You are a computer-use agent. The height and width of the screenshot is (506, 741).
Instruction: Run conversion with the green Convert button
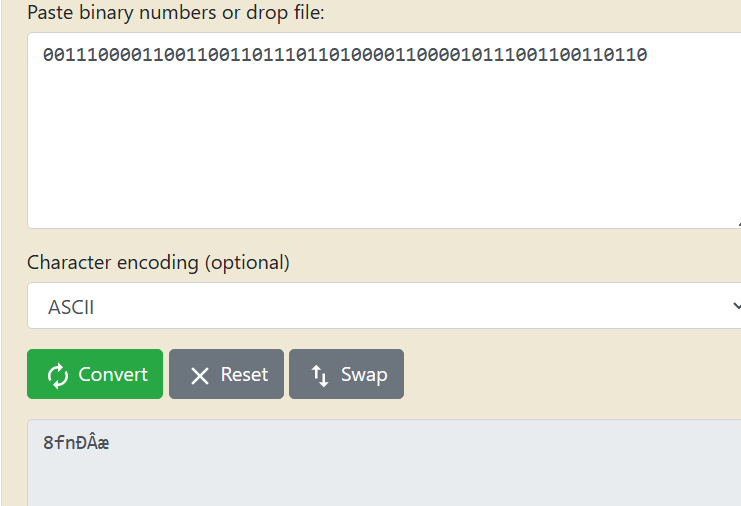[95, 374]
